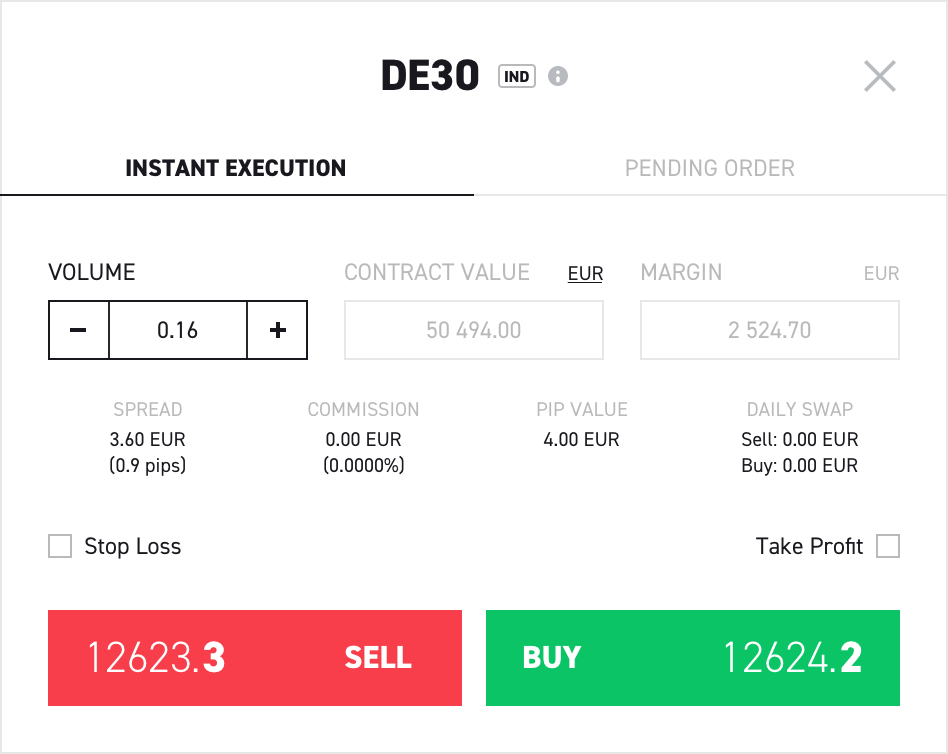Click the info icon next to DE30
The image size is (948, 754).
click(x=558, y=76)
